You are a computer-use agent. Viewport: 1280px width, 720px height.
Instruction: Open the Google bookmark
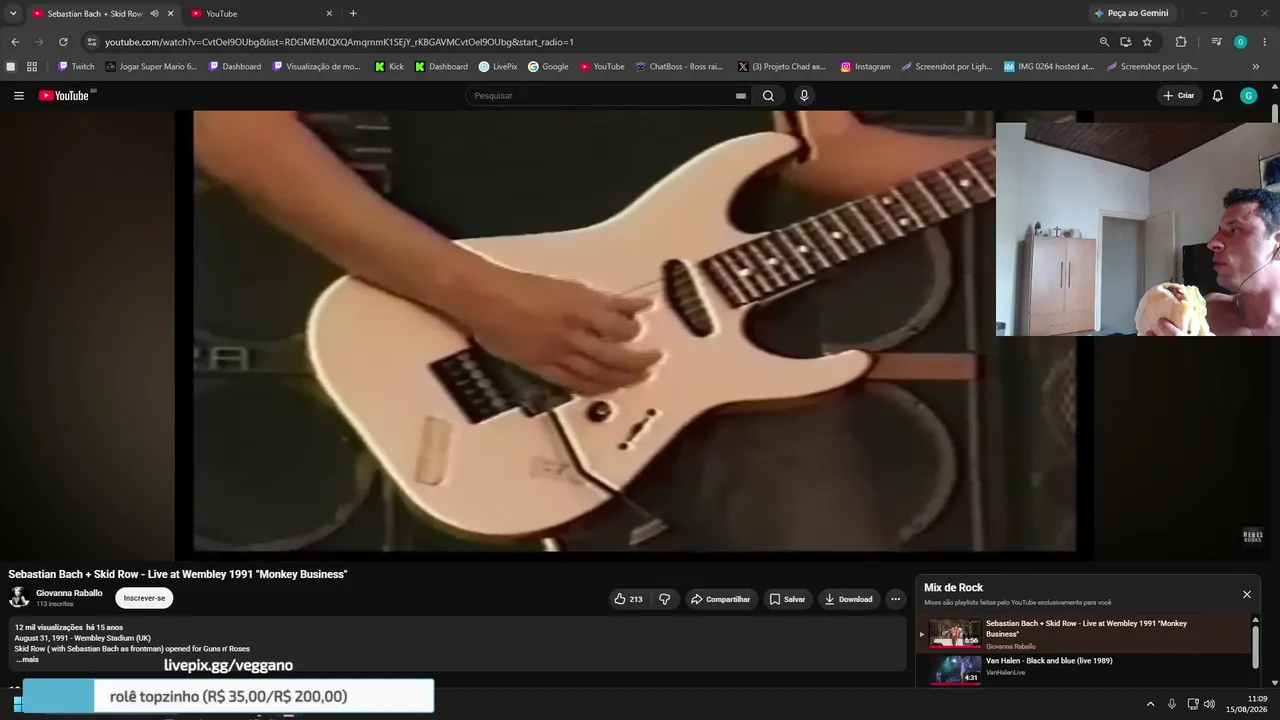pyautogui.click(x=548, y=67)
